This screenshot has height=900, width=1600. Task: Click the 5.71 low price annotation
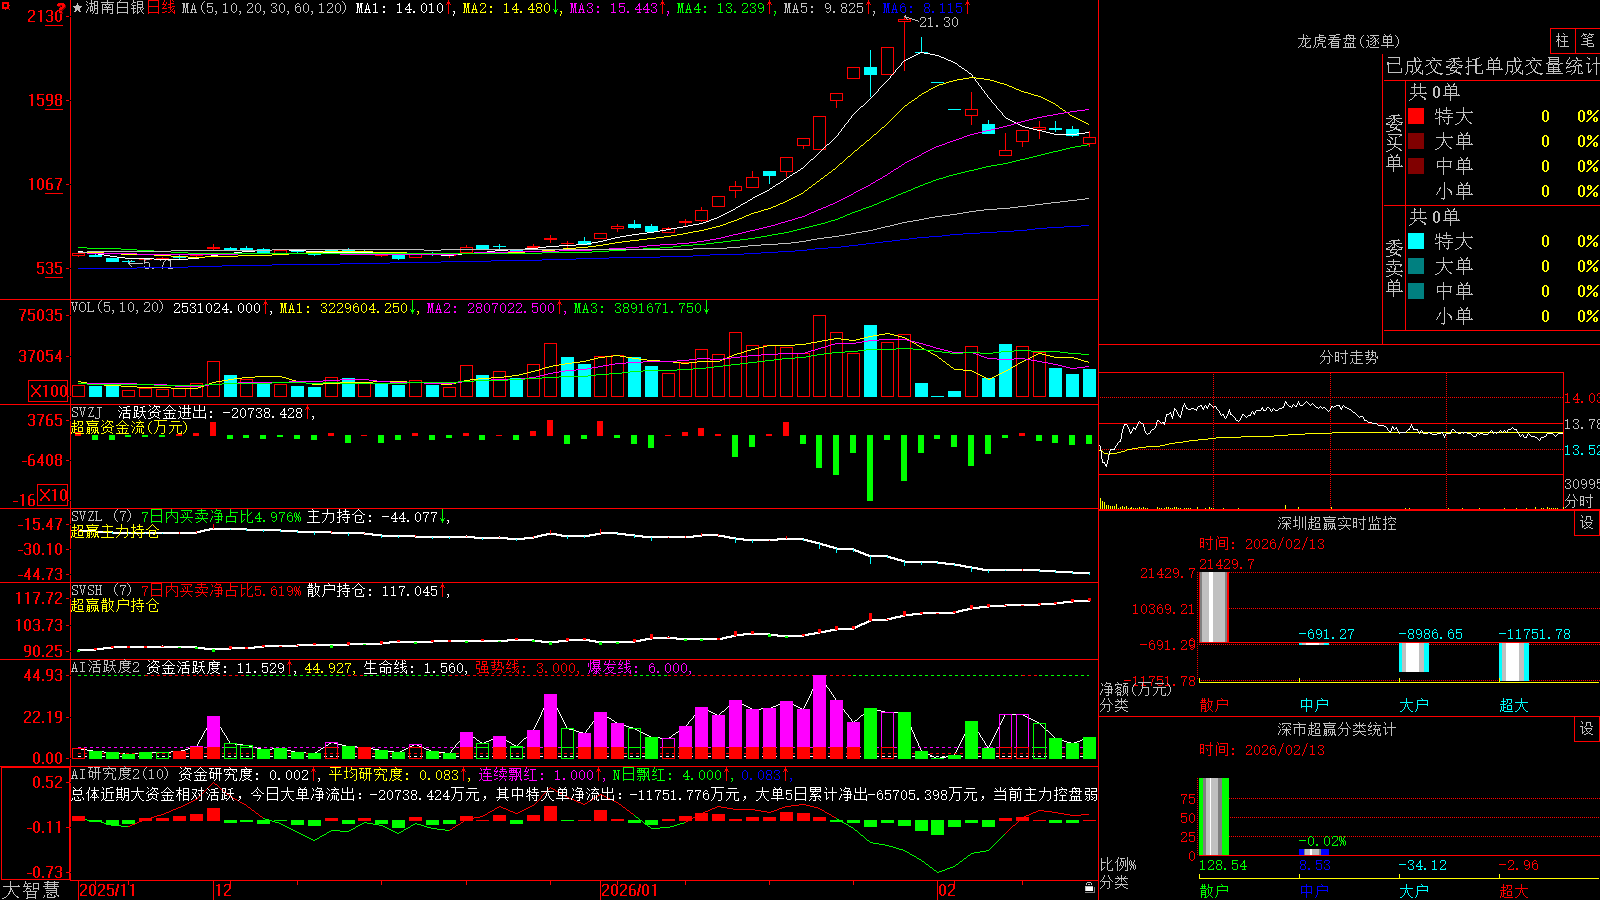coord(158,264)
